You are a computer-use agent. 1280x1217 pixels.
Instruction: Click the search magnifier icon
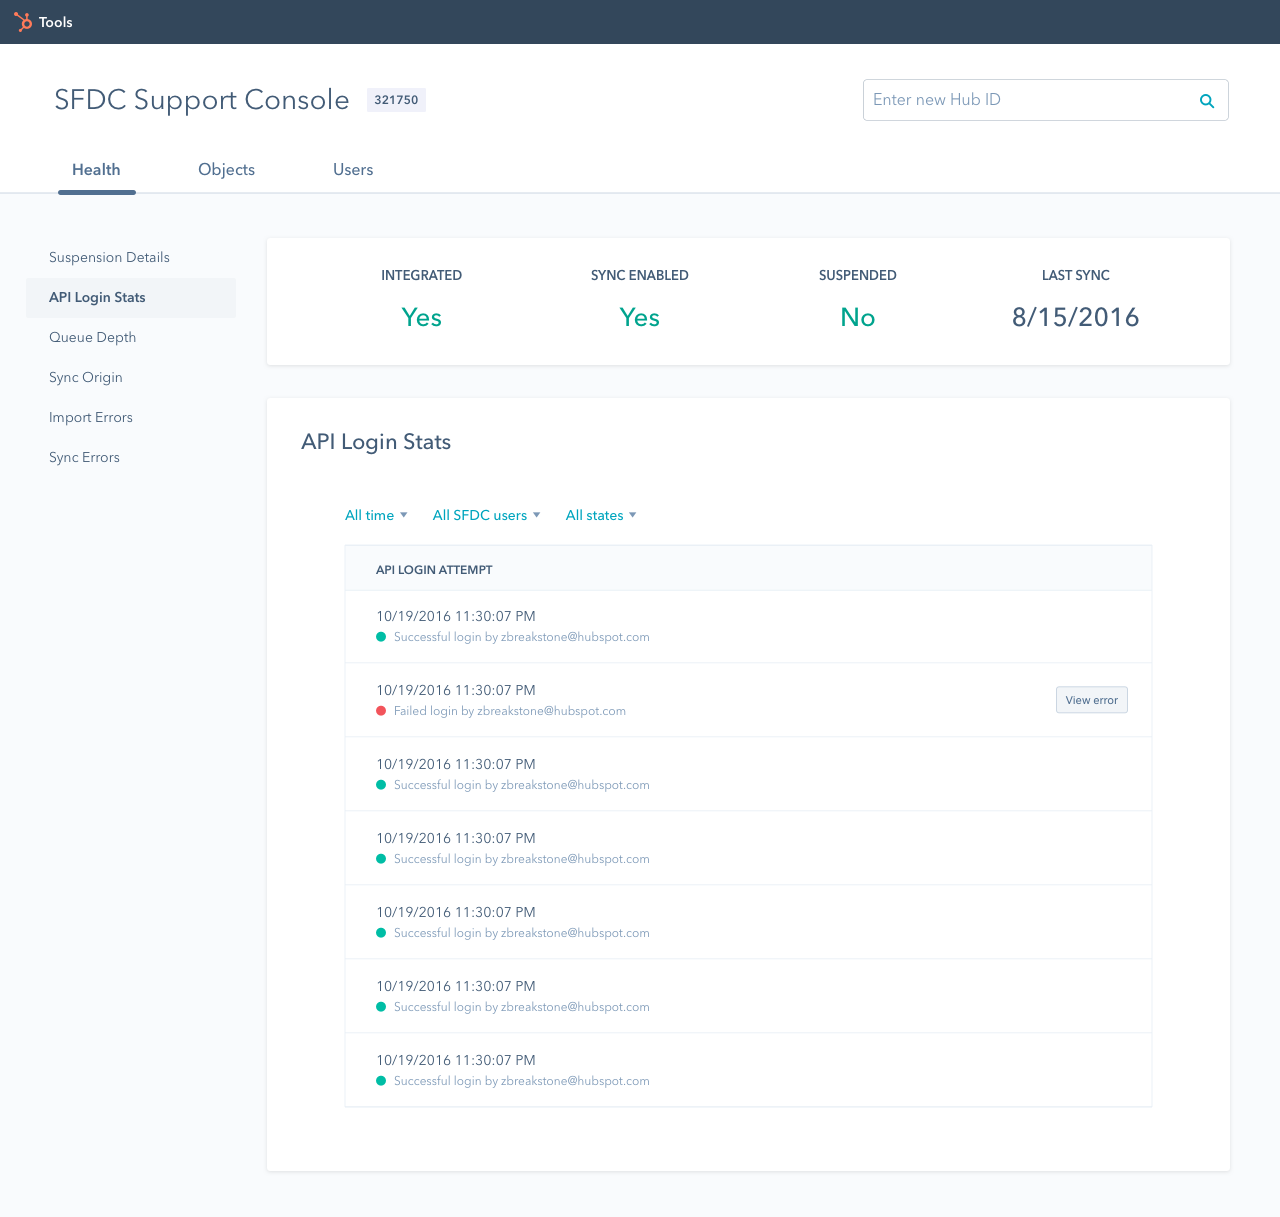point(1207,100)
